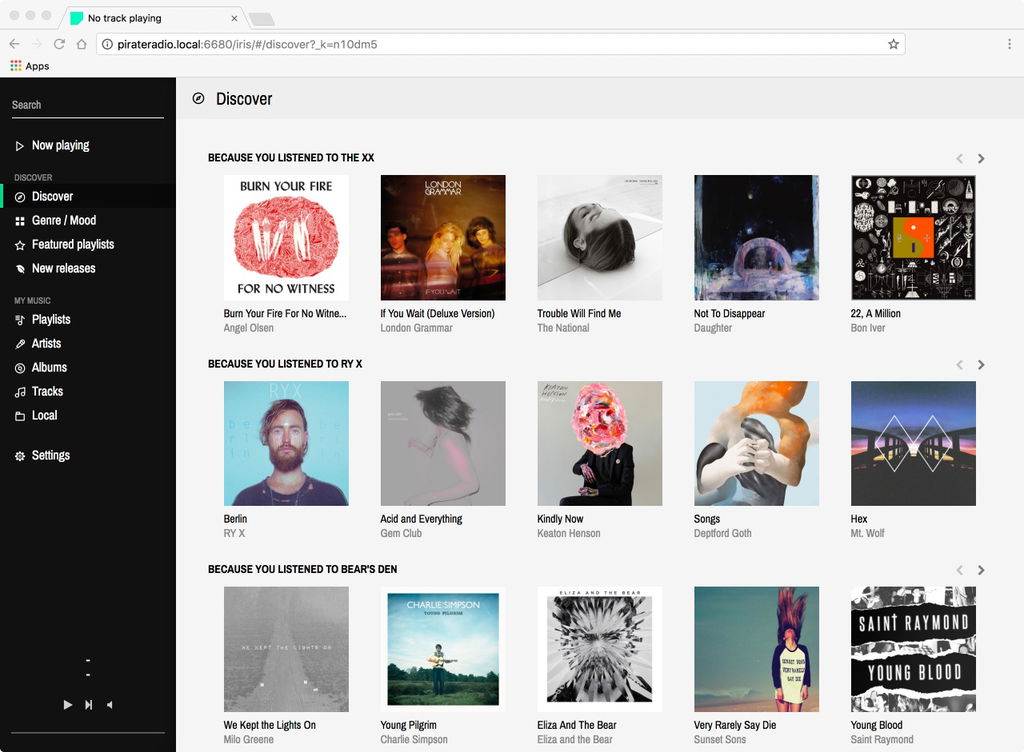Image resolution: width=1024 pixels, height=752 pixels.
Task: Click the Now playing play icon
Action: (x=20, y=146)
